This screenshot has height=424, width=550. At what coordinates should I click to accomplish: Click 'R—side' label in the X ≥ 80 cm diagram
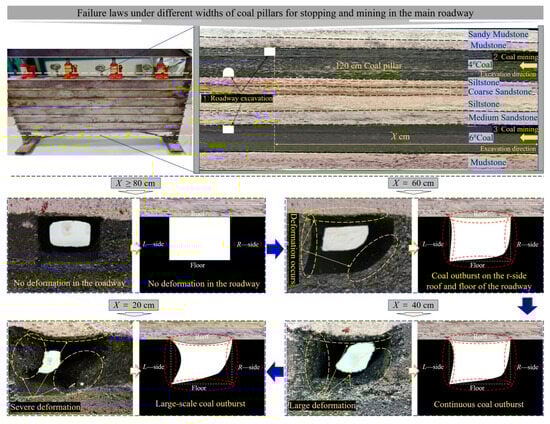pos(248,244)
